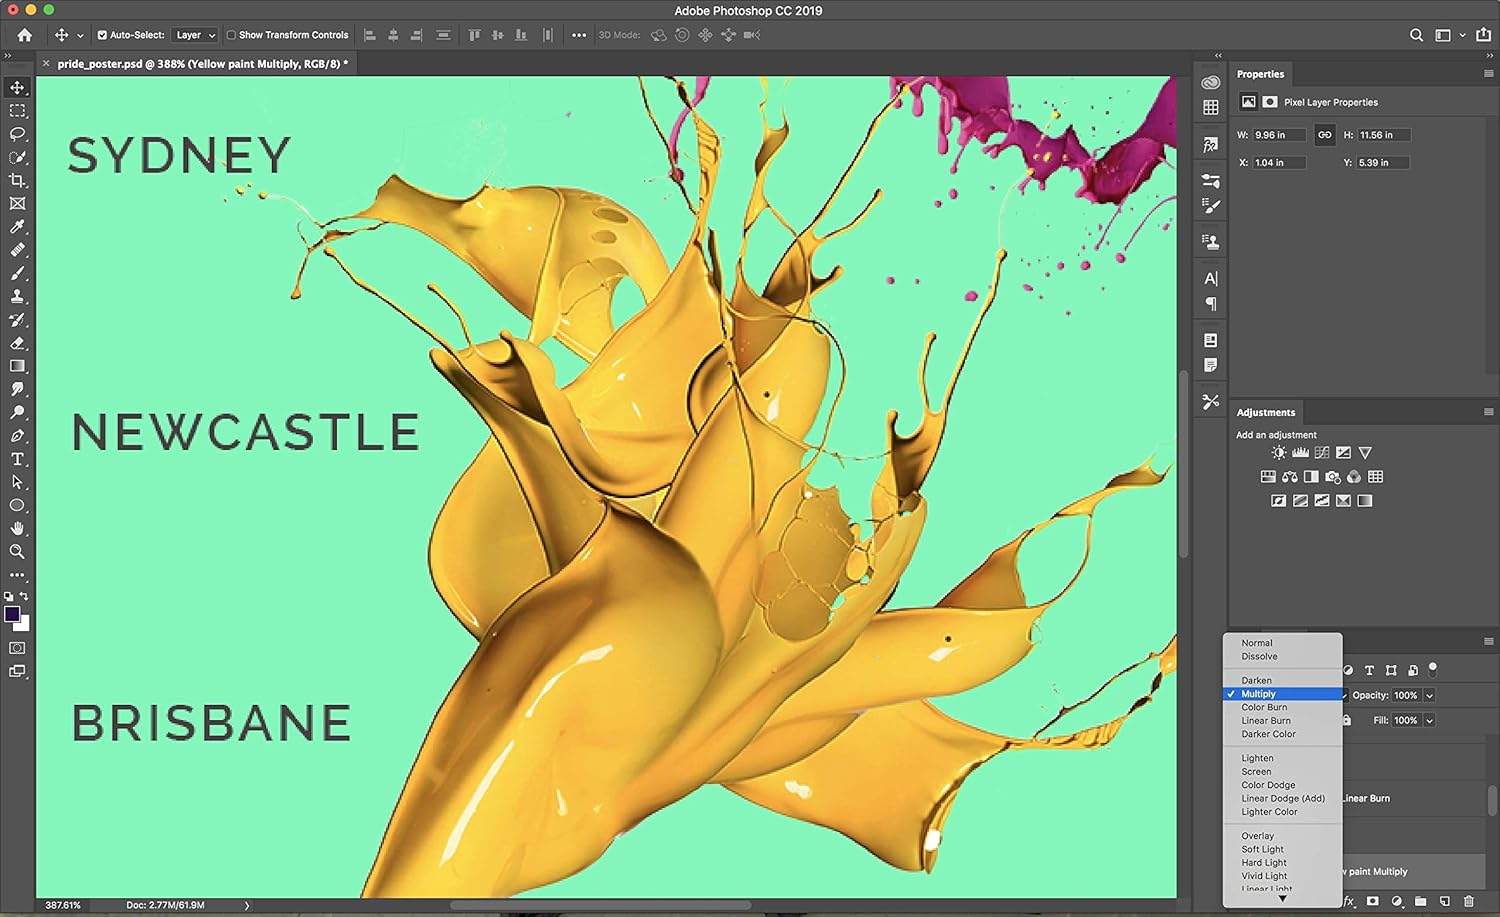The height and width of the screenshot is (917, 1500).
Task: Select the Hand tool
Action: 17,528
